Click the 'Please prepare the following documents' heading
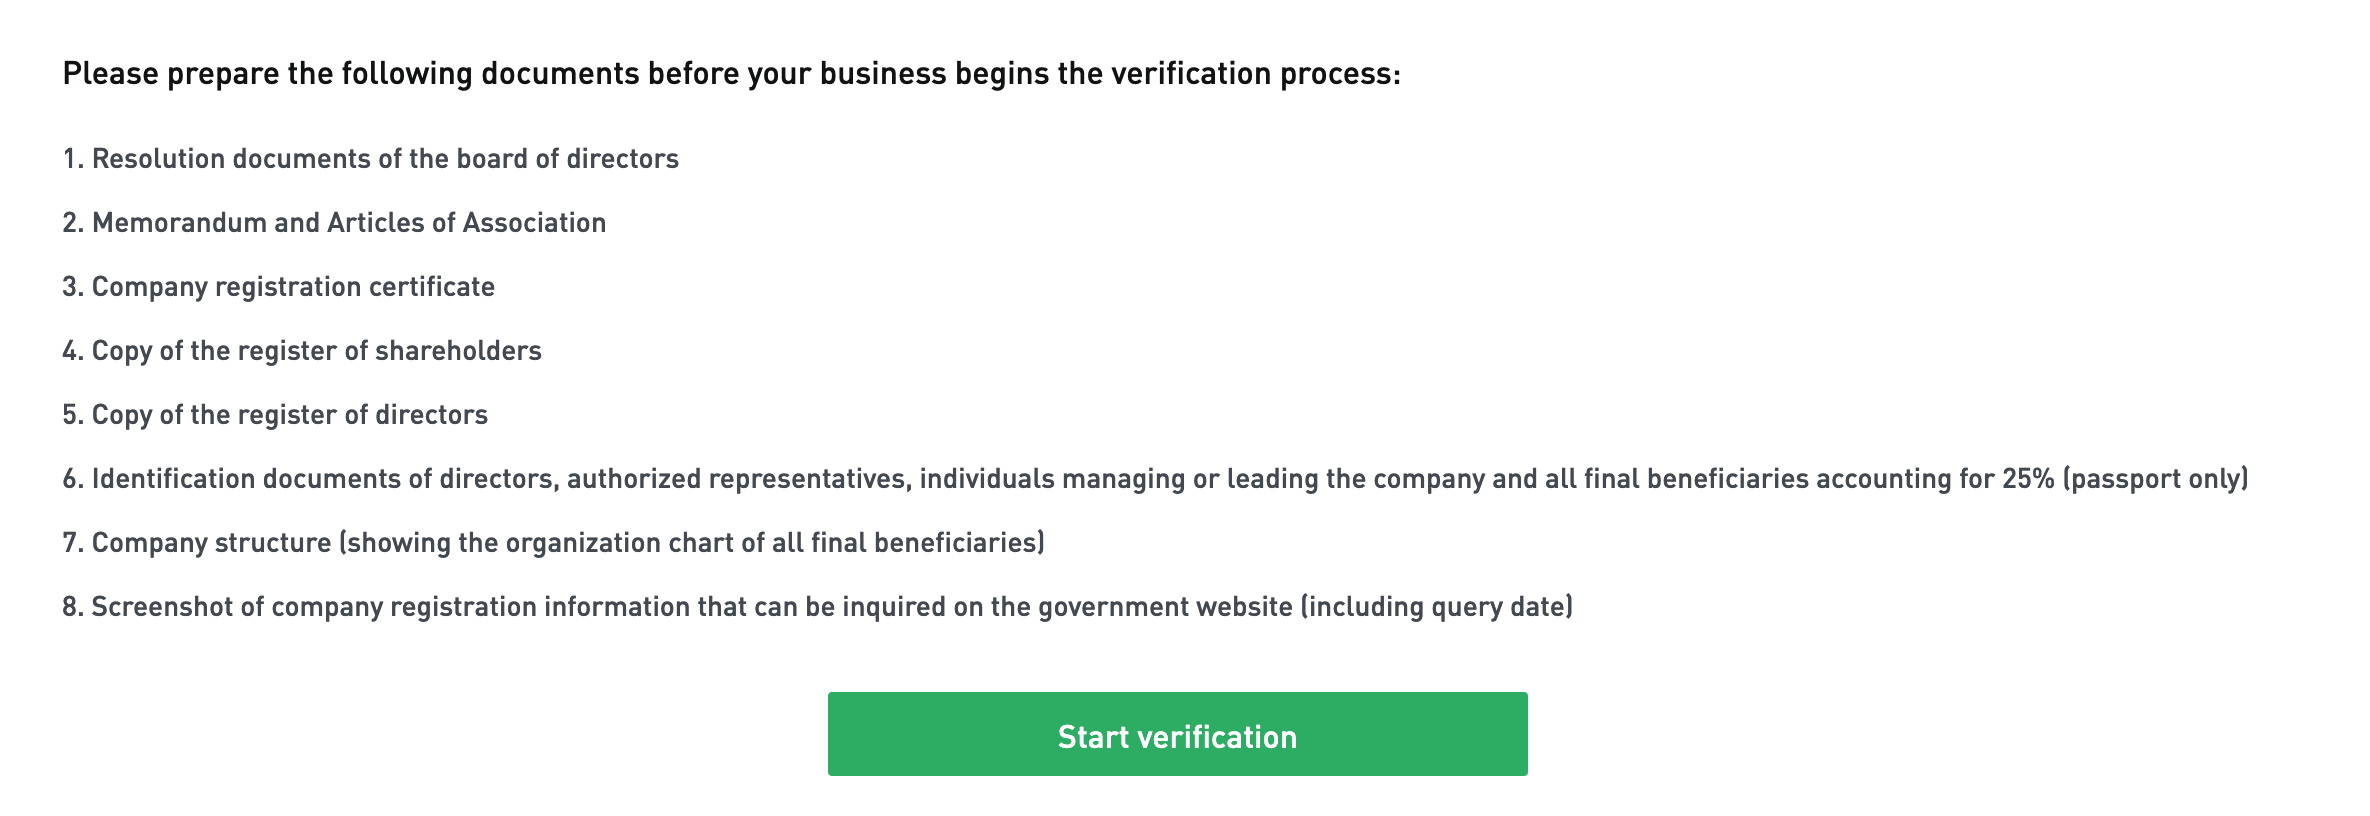 coord(731,74)
